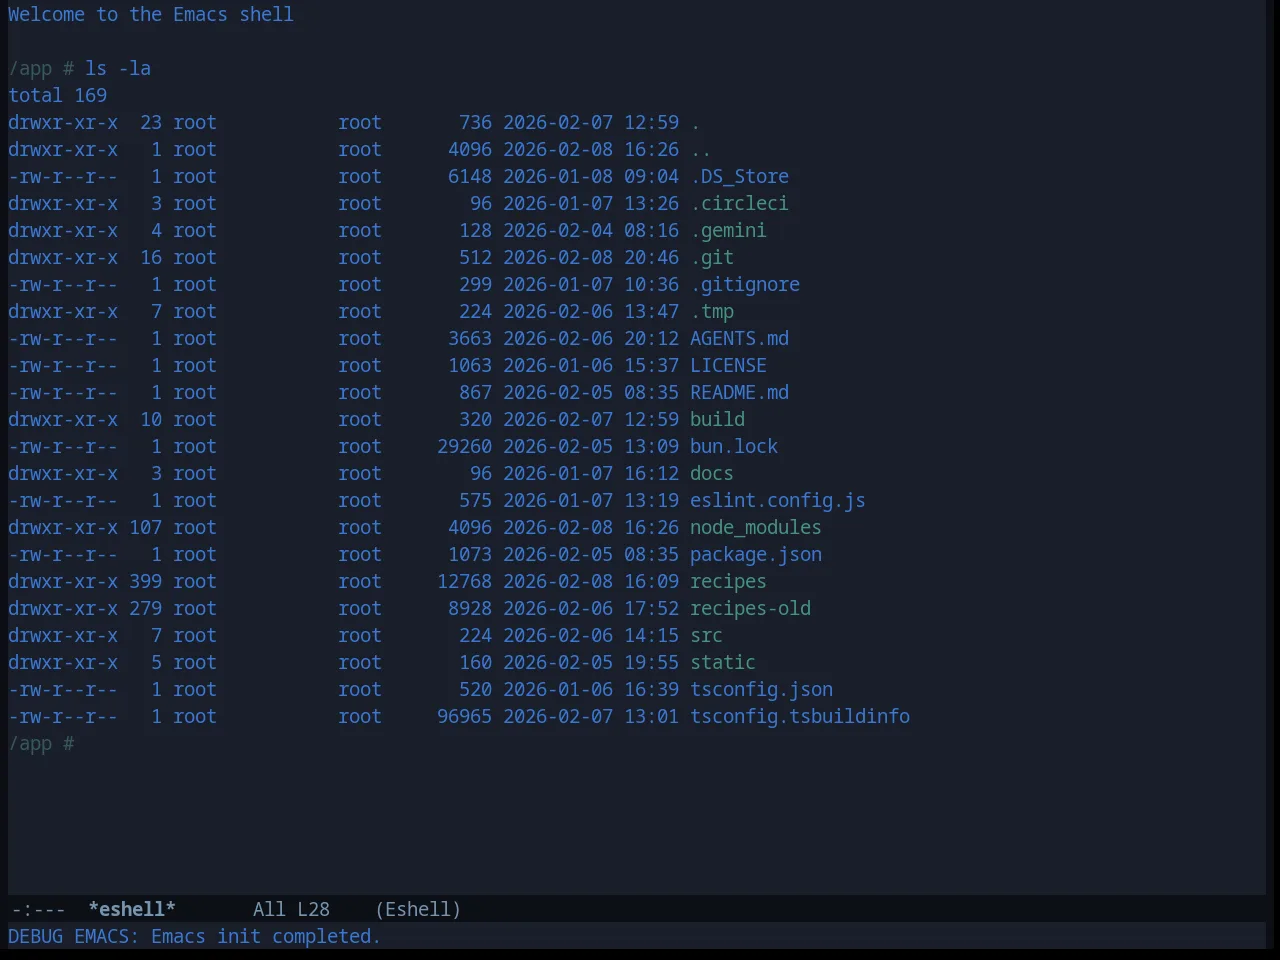Screen dimensions: 1280x960
Task: Click the link count 279
Action: (x=145, y=608)
